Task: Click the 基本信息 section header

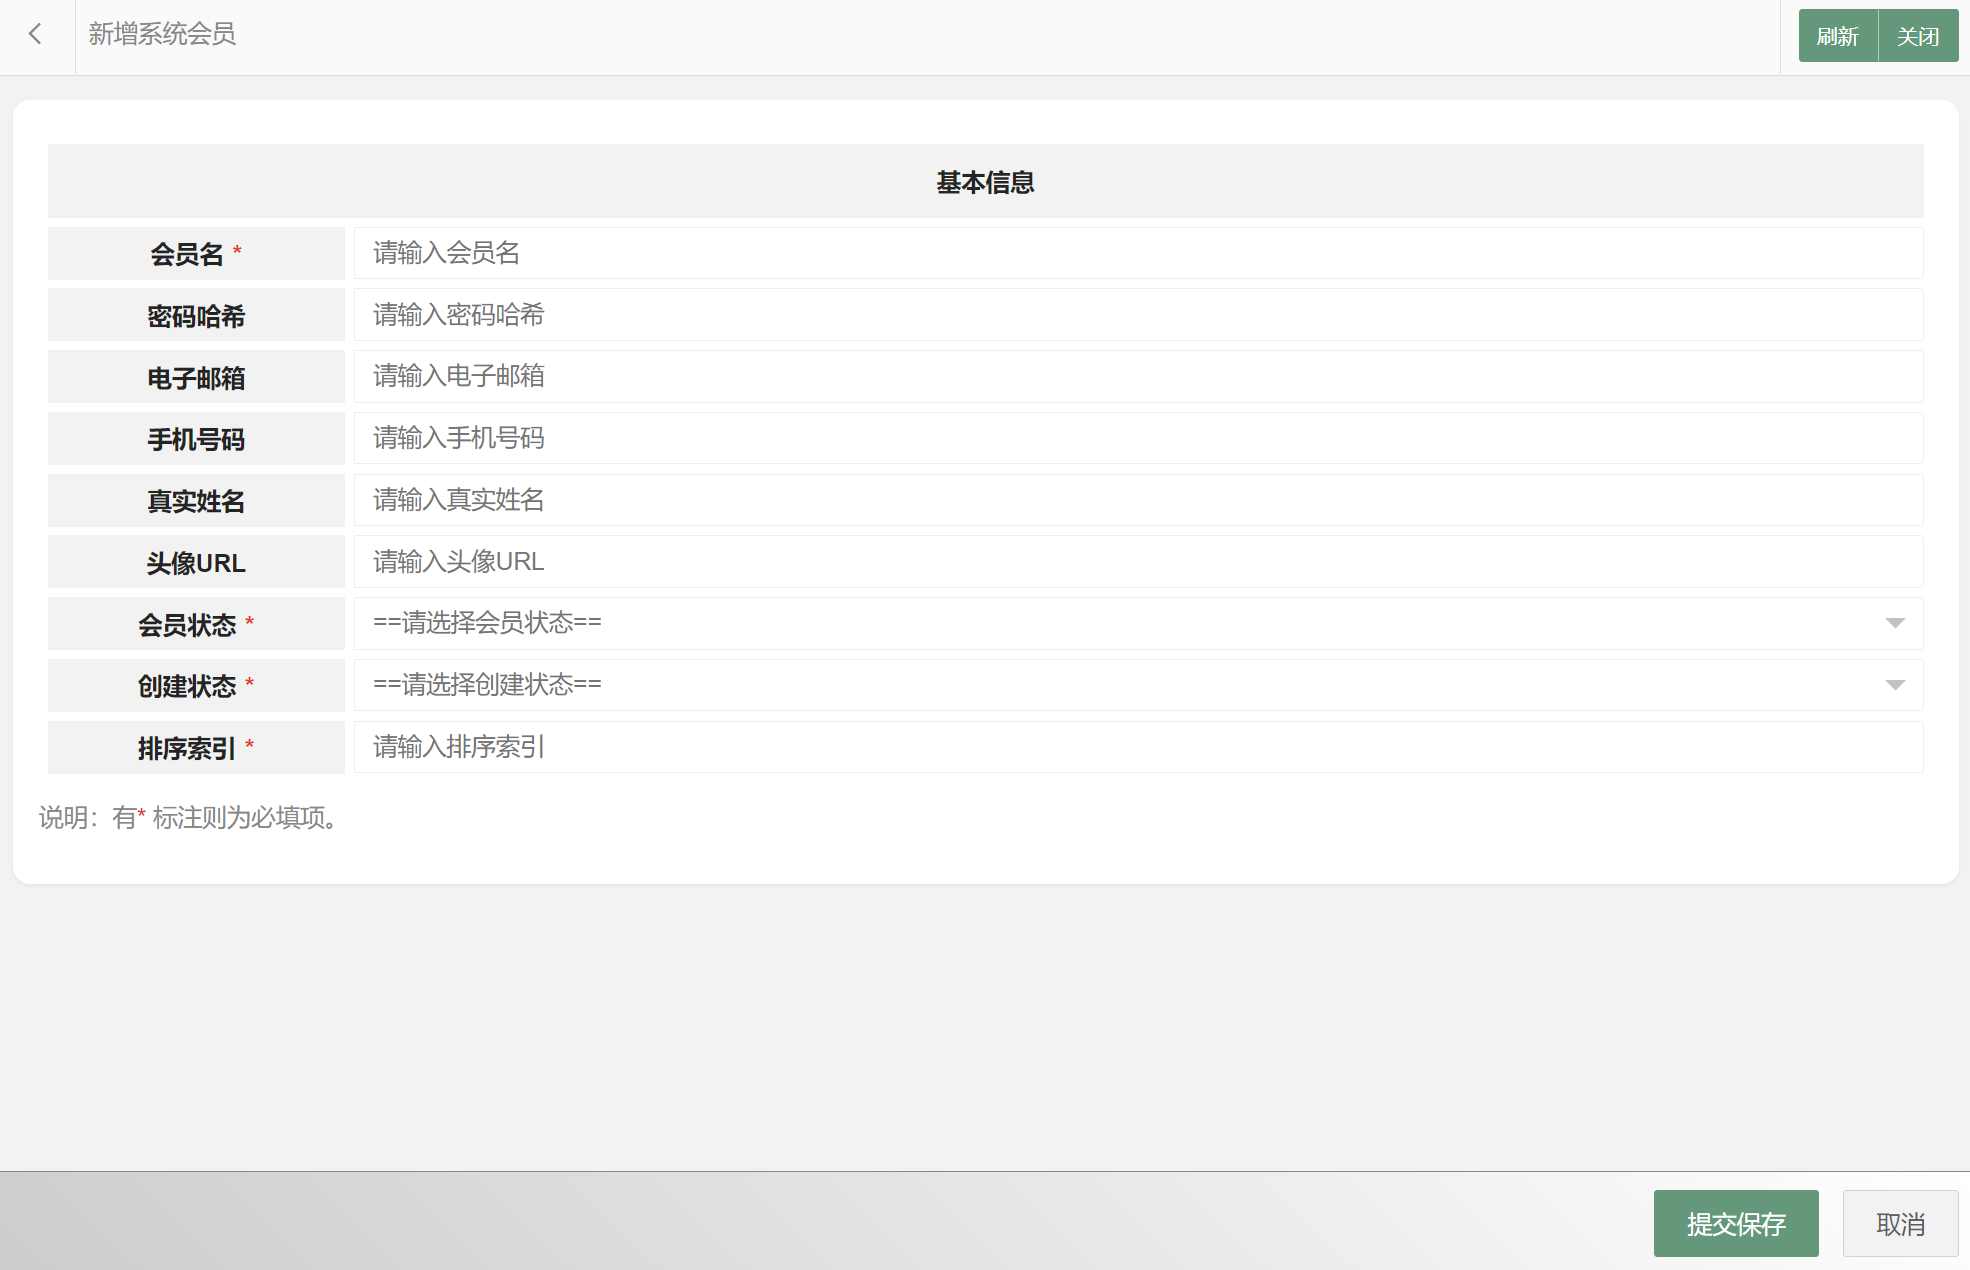Action: (x=985, y=182)
